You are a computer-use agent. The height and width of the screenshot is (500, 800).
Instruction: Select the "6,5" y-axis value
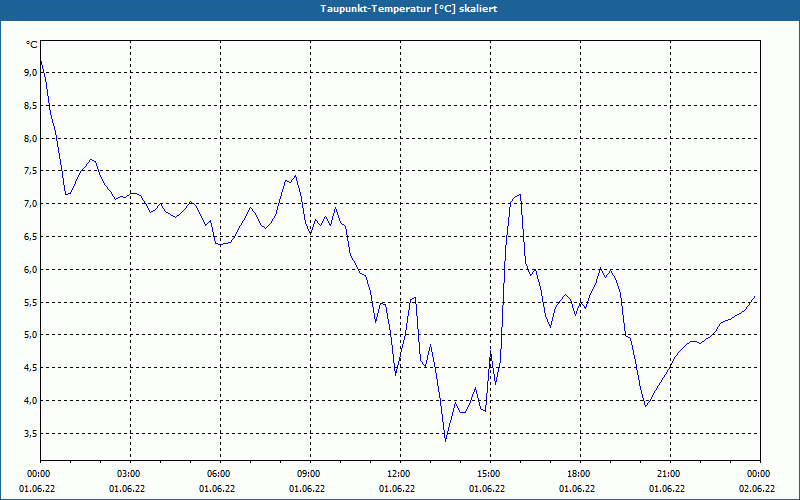[x=31, y=237]
